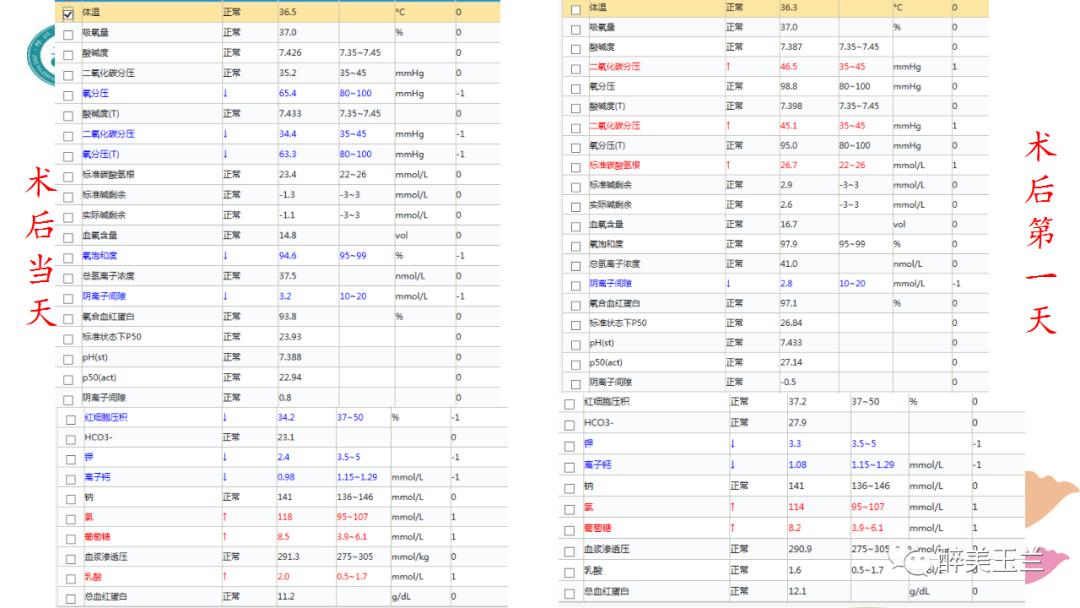Image resolution: width=1080 pixels, height=608 pixels.
Task: Check 钠 141 row box in 术后第一天 table
Action: 569,488
